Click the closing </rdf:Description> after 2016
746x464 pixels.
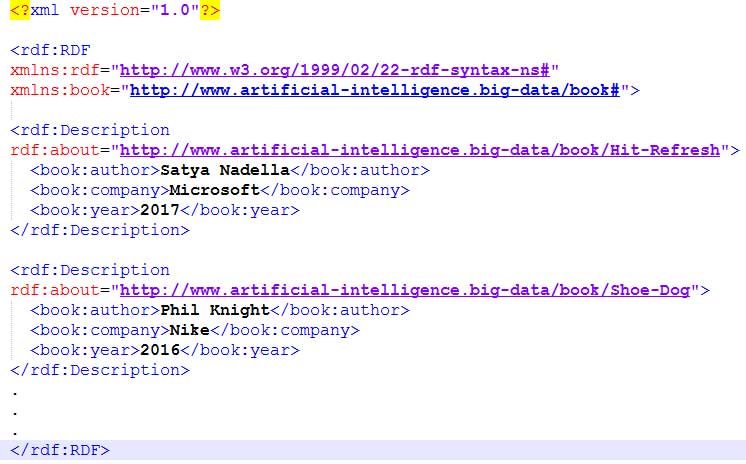coord(100,370)
